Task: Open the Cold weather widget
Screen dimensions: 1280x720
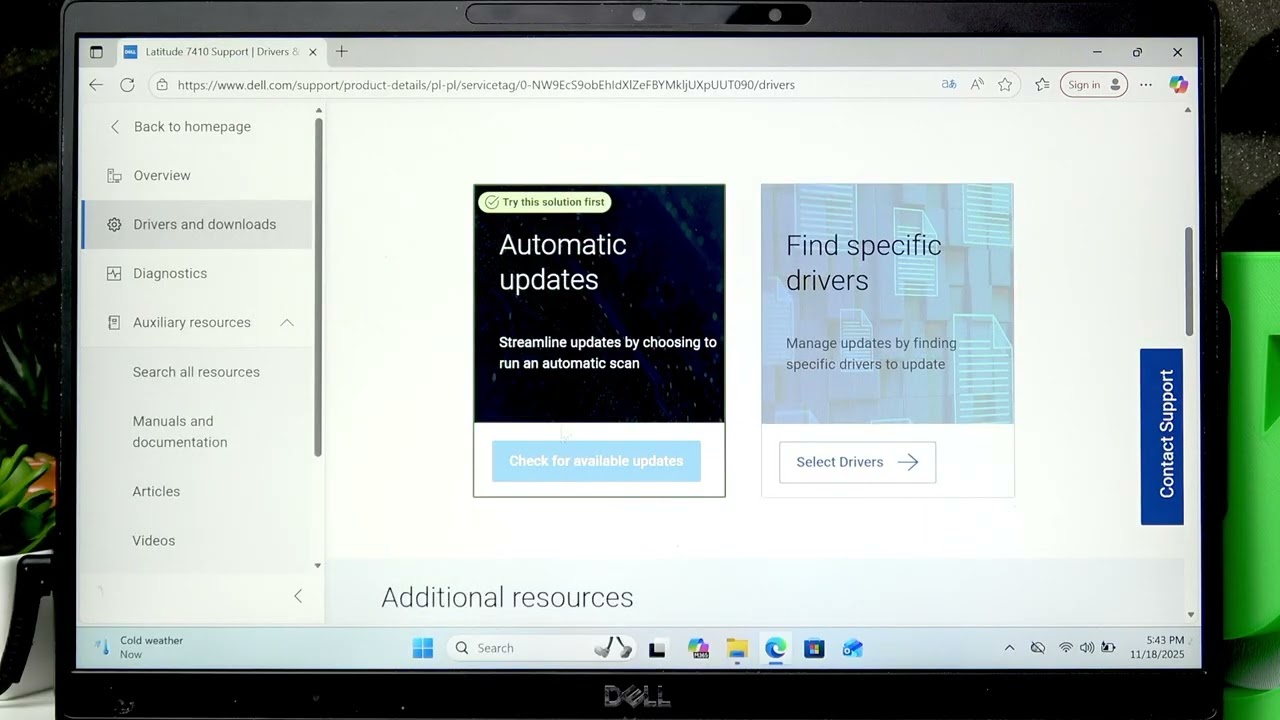Action: pos(139,647)
